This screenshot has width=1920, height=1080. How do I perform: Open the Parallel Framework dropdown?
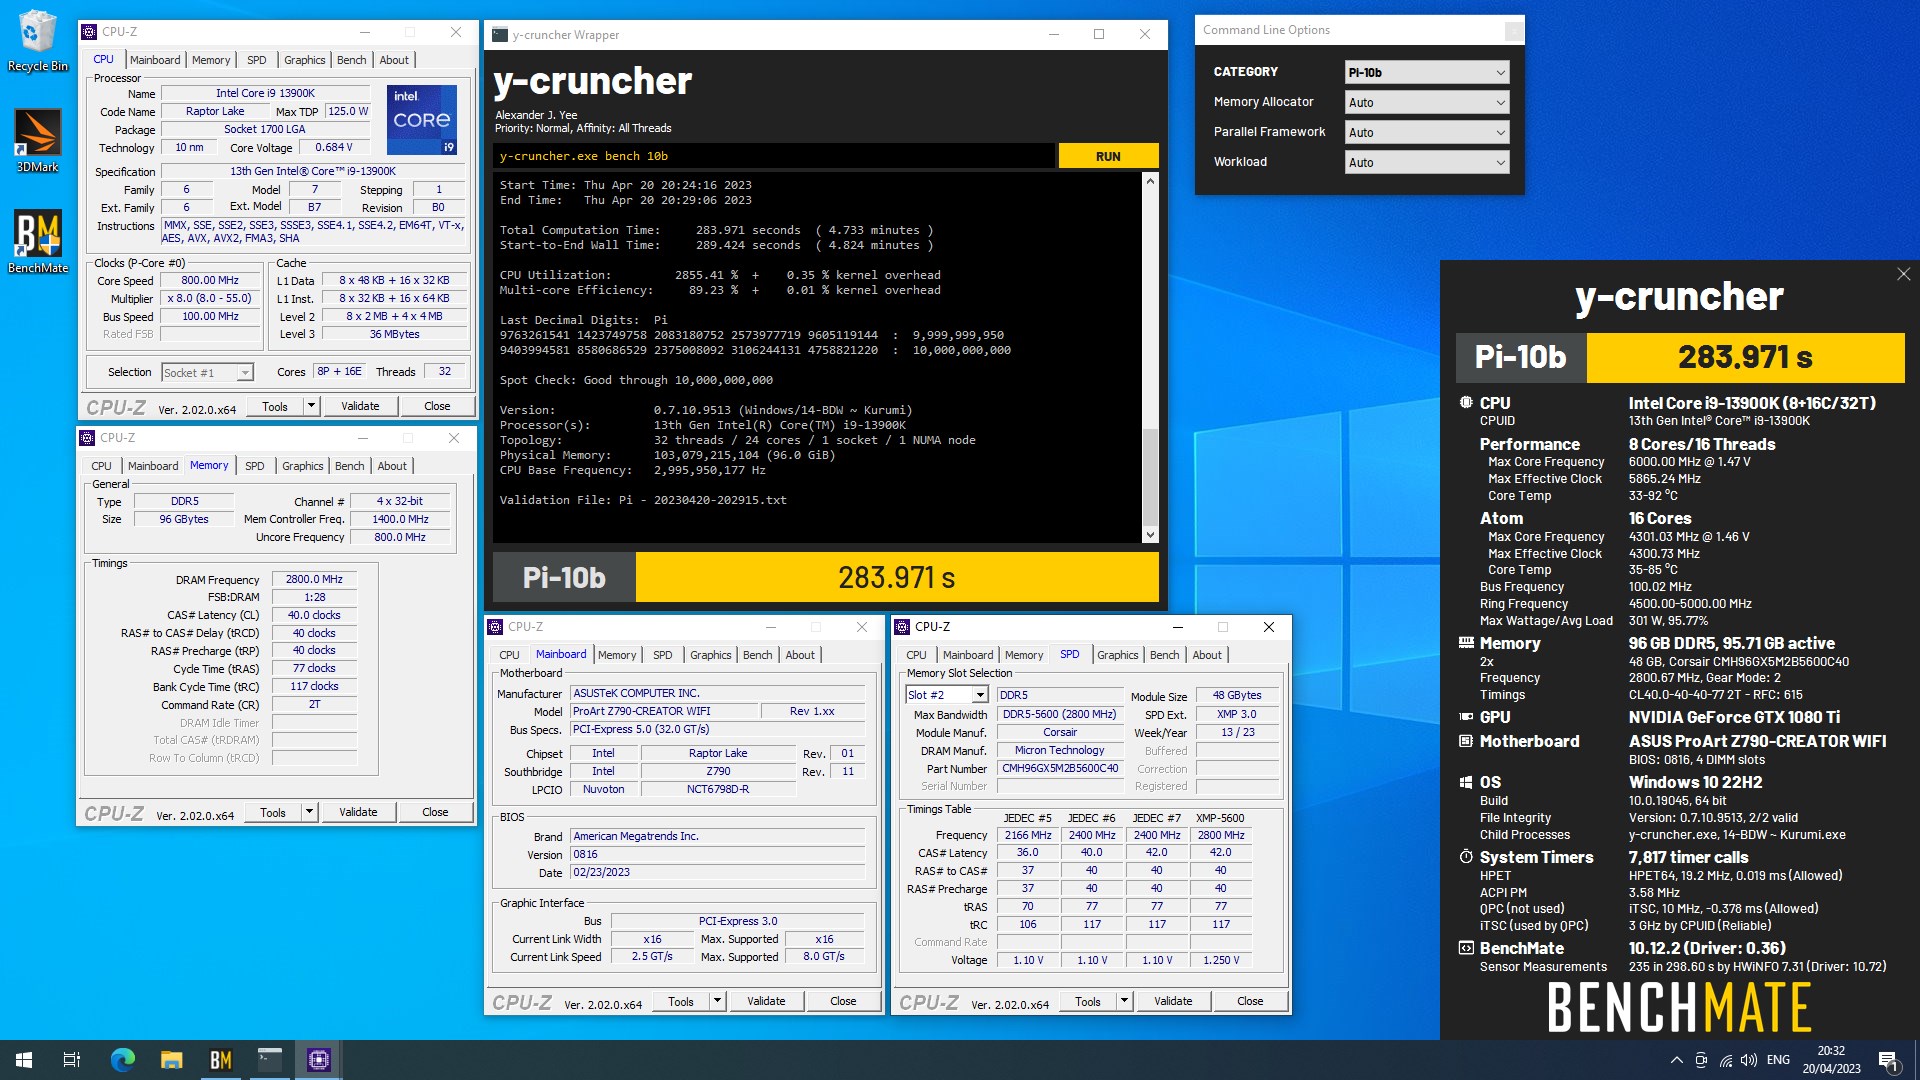[1426, 132]
